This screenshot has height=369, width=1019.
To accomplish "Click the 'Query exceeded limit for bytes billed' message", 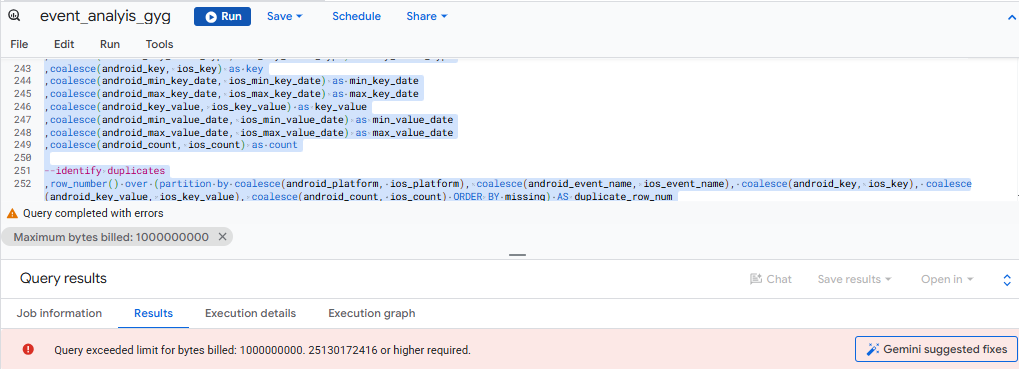I will (x=263, y=350).
